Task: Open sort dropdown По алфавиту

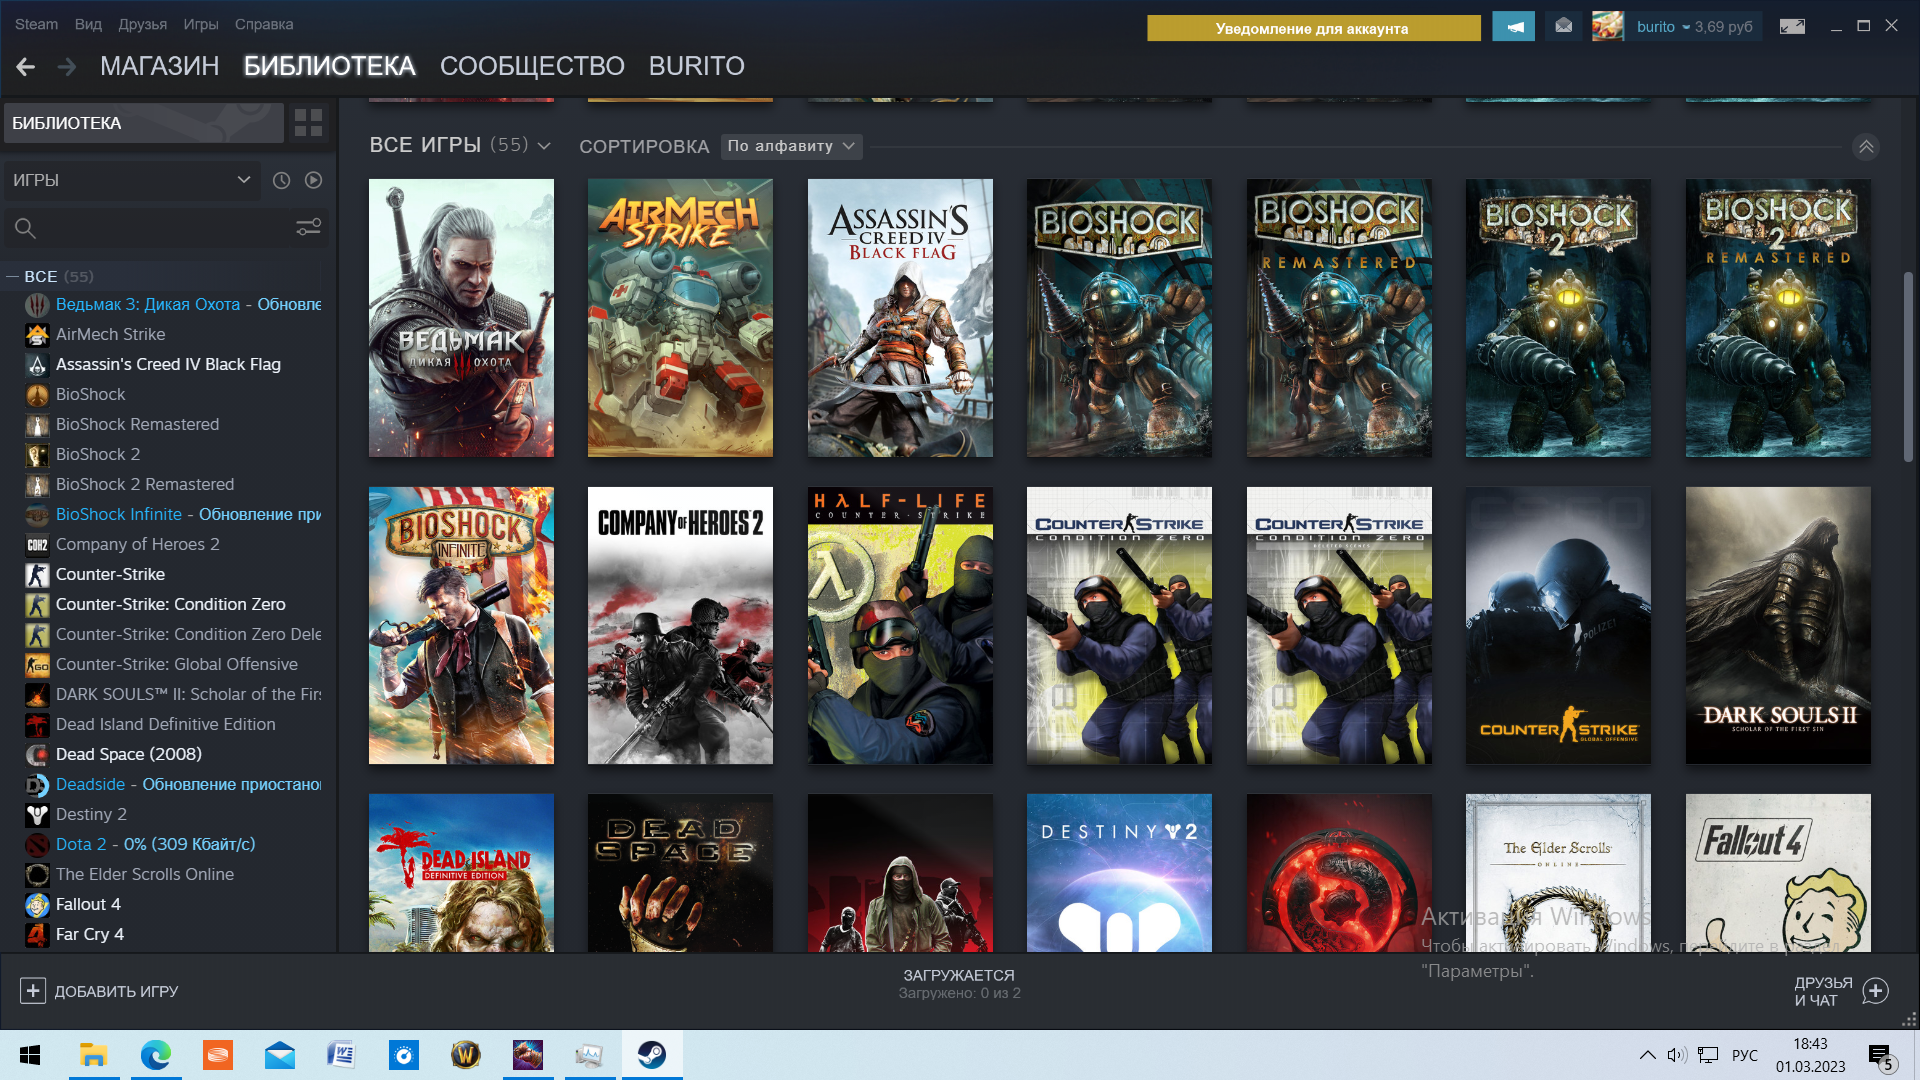Action: pyautogui.click(x=791, y=146)
